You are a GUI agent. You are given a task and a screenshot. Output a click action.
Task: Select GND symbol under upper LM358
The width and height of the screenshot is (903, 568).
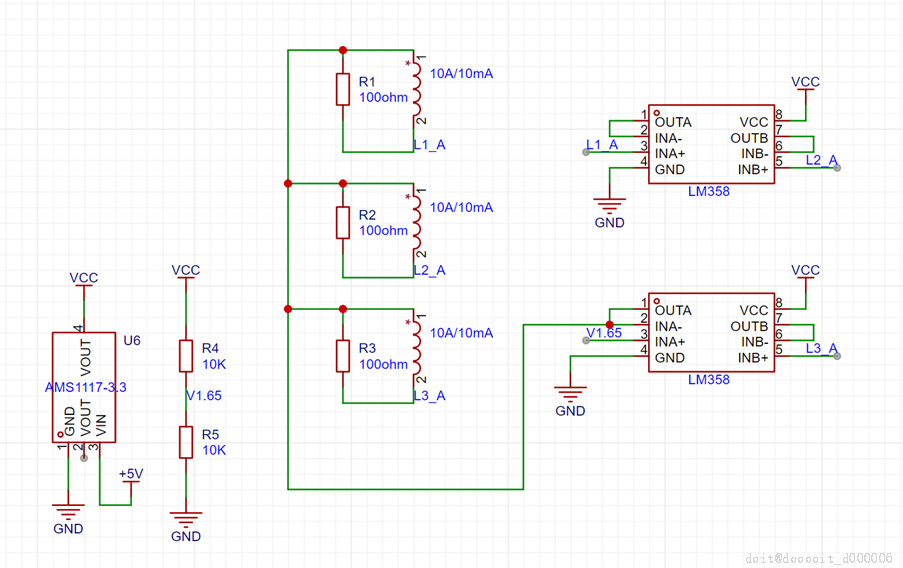(x=609, y=212)
